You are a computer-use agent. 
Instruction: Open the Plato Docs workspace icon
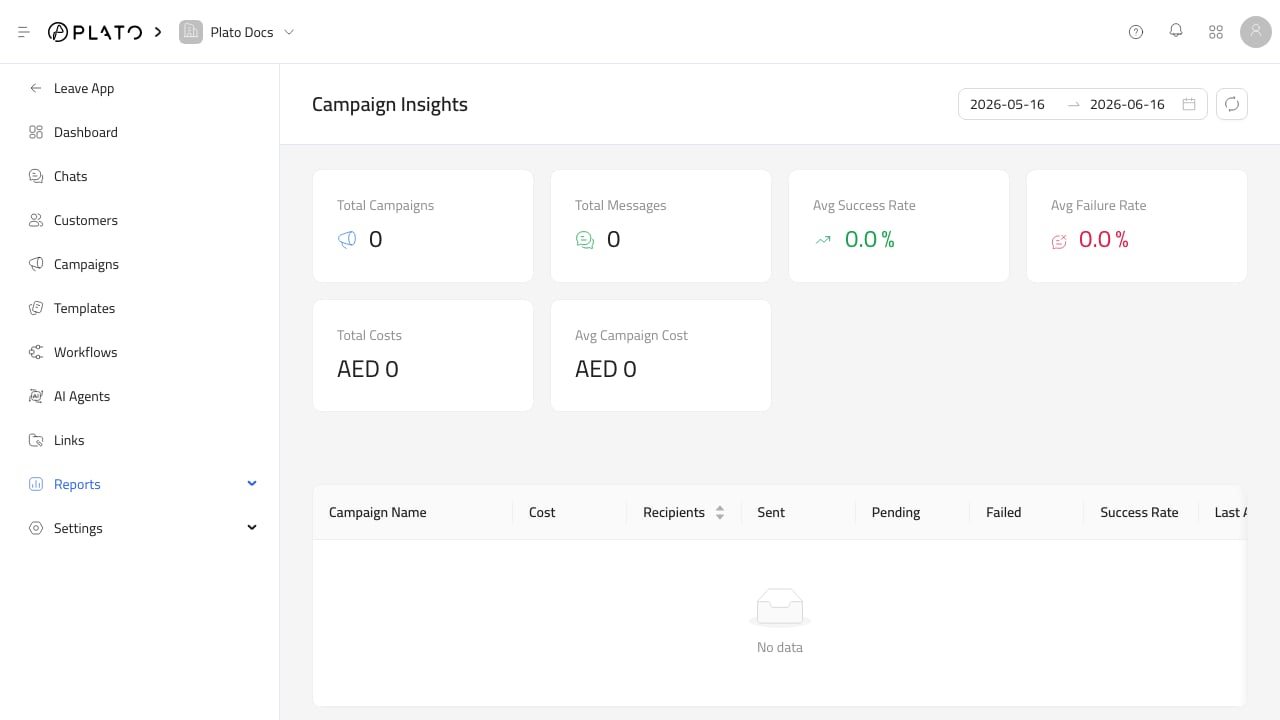tap(190, 32)
